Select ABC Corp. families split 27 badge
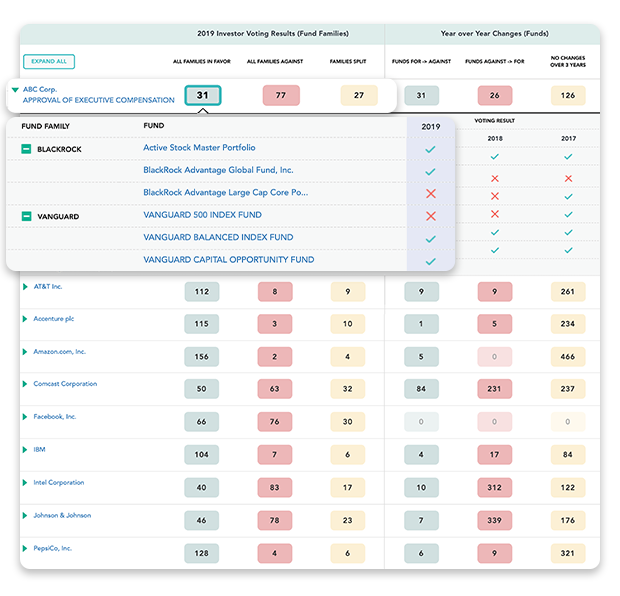 tap(359, 95)
